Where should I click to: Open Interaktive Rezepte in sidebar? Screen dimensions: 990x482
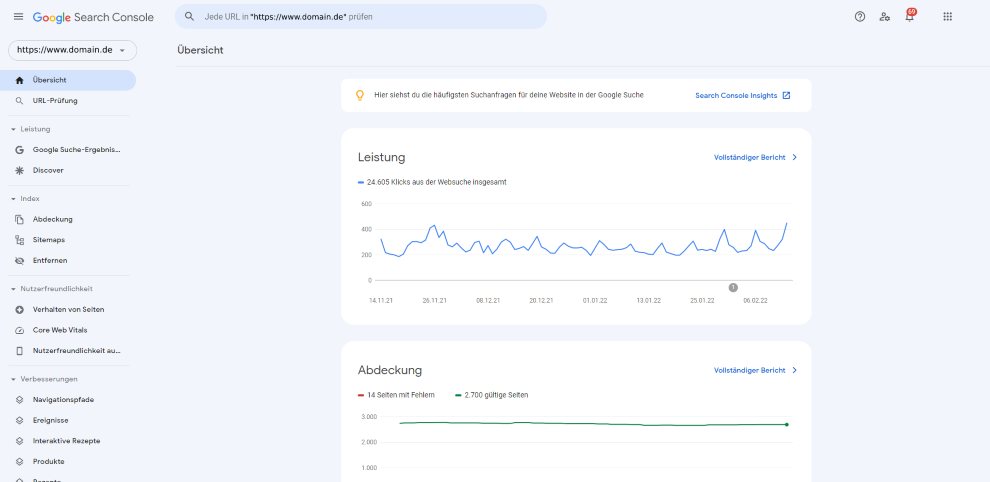coord(68,441)
